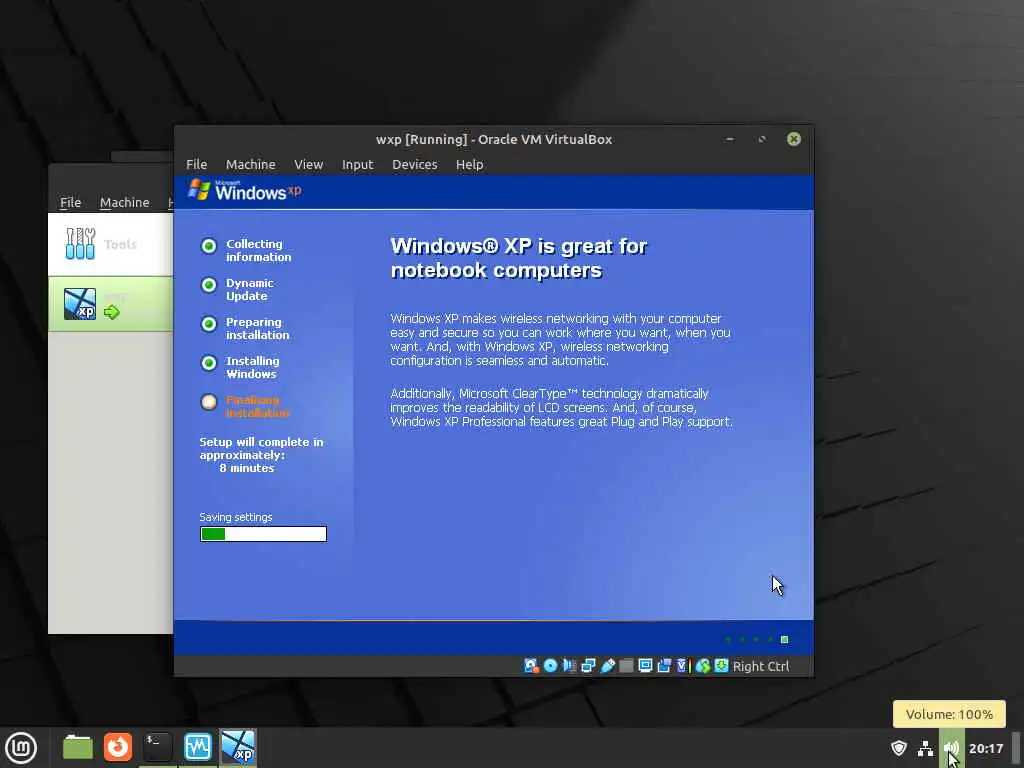Image resolution: width=1024 pixels, height=768 pixels.
Task: Maximize the wxp VirtualBox window
Action: tap(761, 139)
